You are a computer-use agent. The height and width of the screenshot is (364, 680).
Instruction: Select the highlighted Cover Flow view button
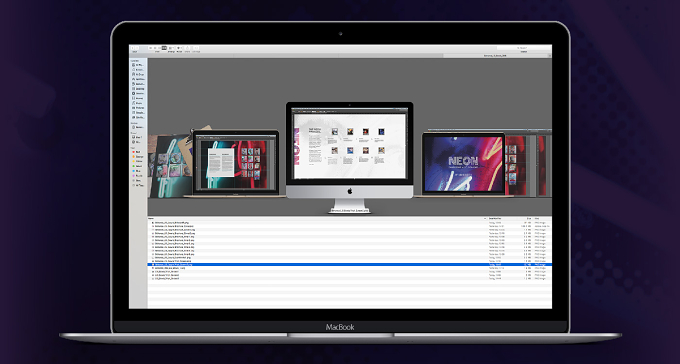point(164,48)
